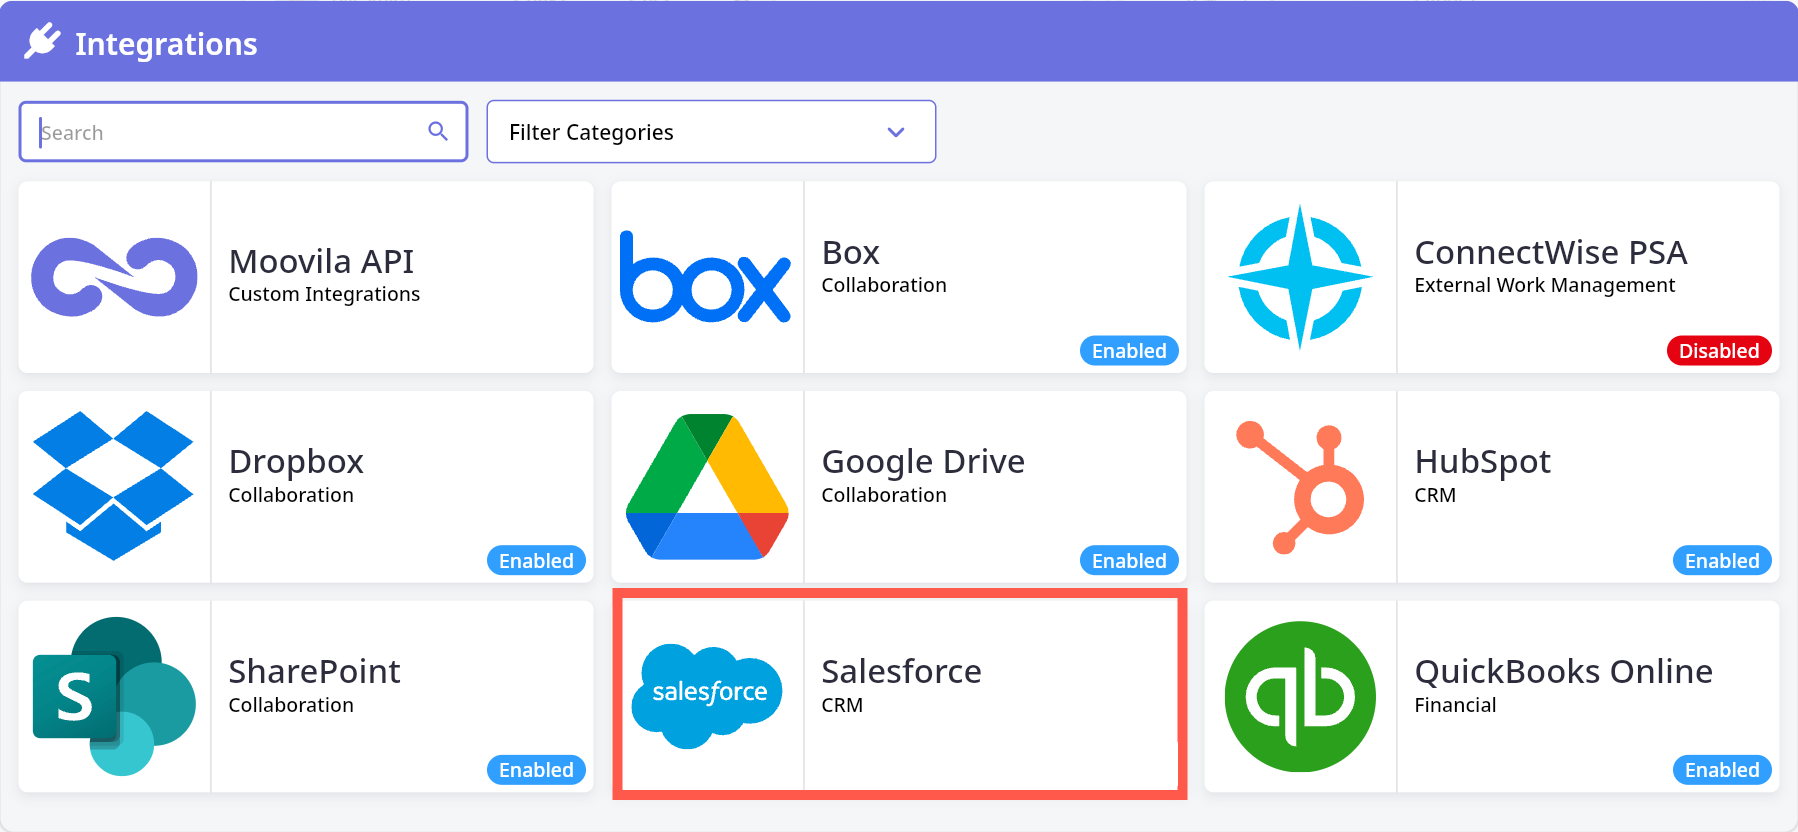Click the SharePoint logo icon
The width and height of the screenshot is (1798, 832).
click(114, 696)
